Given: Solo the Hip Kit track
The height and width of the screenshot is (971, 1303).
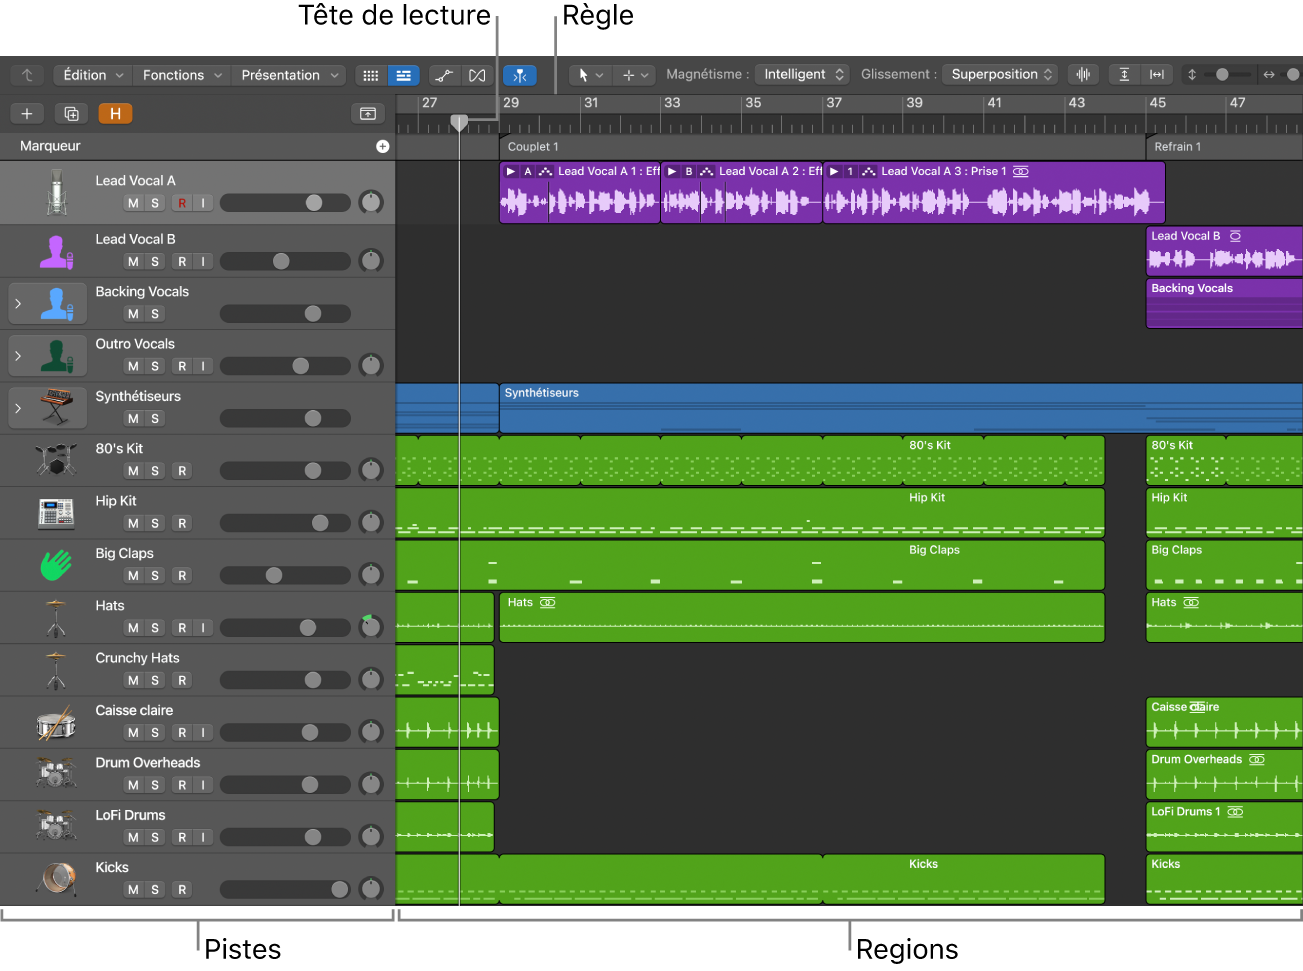Looking at the screenshot, I should click(155, 523).
